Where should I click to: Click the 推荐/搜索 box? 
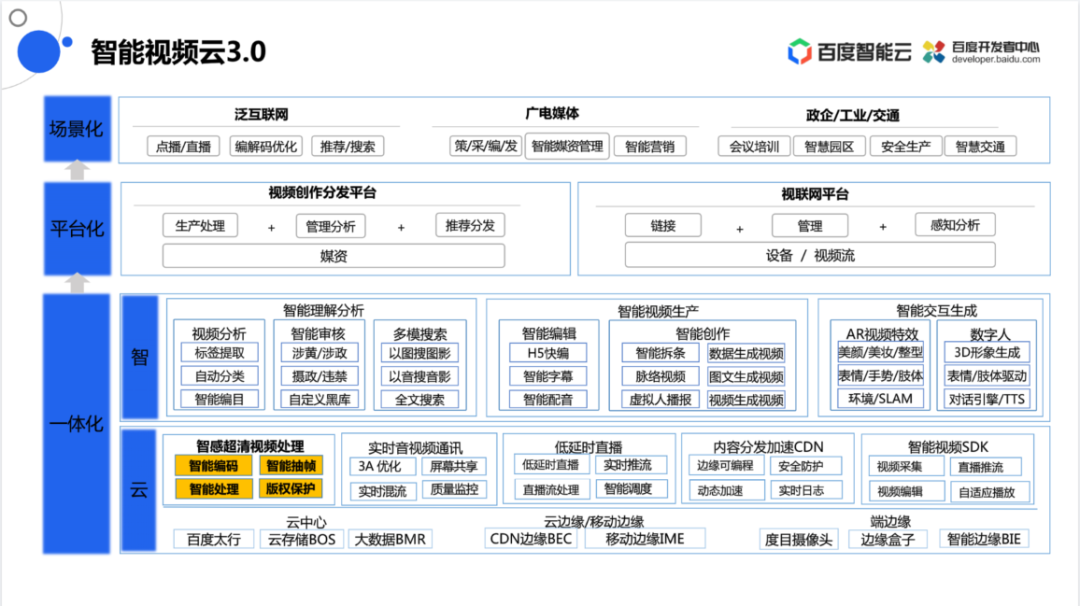coord(348,146)
